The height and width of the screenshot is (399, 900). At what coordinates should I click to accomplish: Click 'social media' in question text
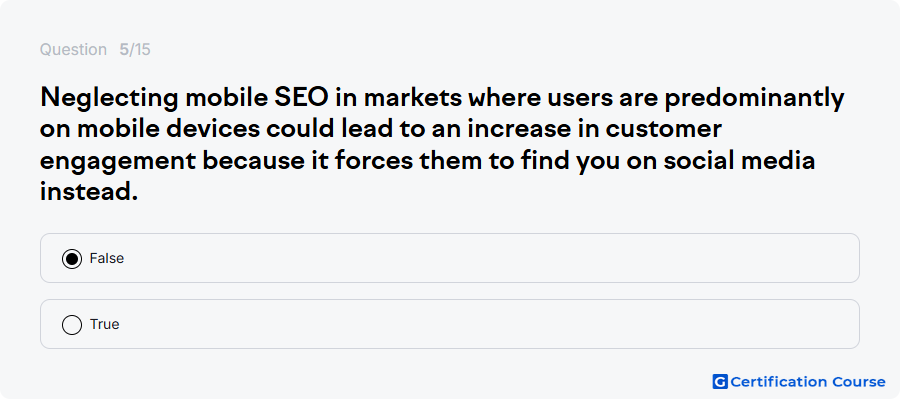pos(739,161)
